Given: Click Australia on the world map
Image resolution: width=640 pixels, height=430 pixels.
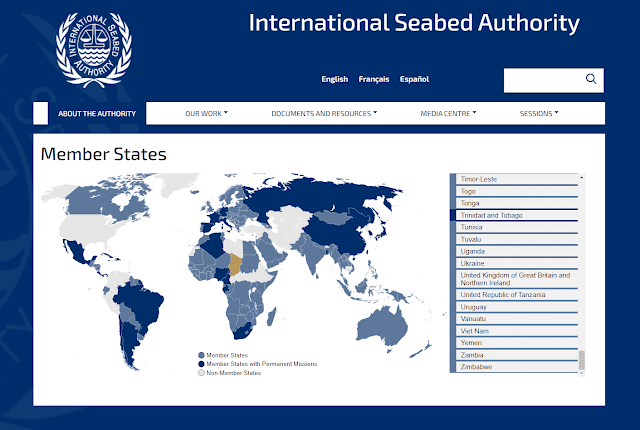Looking at the screenshot, I should (x=382, y=326).
